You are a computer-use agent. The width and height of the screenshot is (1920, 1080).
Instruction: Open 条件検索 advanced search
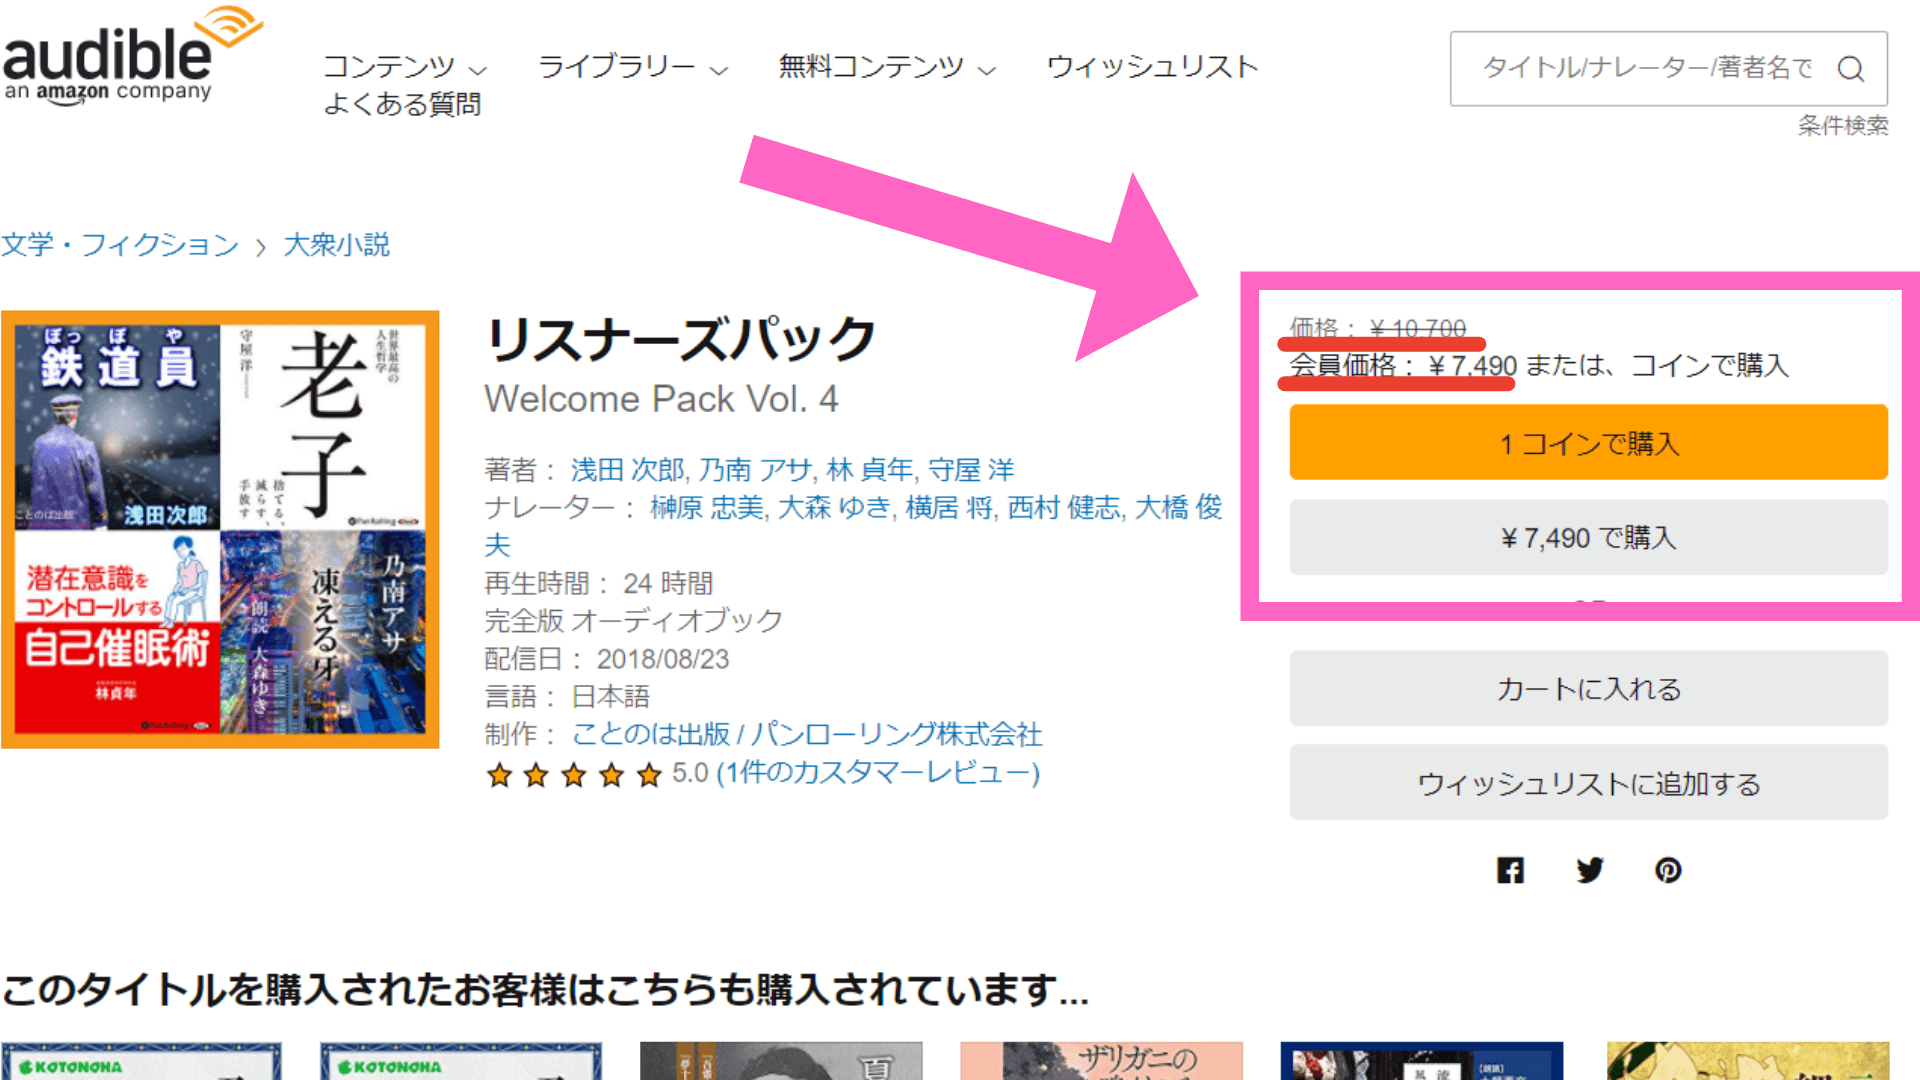(1843, 126)
